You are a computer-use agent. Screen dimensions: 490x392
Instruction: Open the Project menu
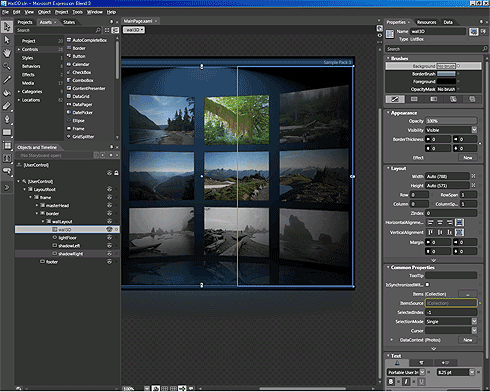[62, 12]
